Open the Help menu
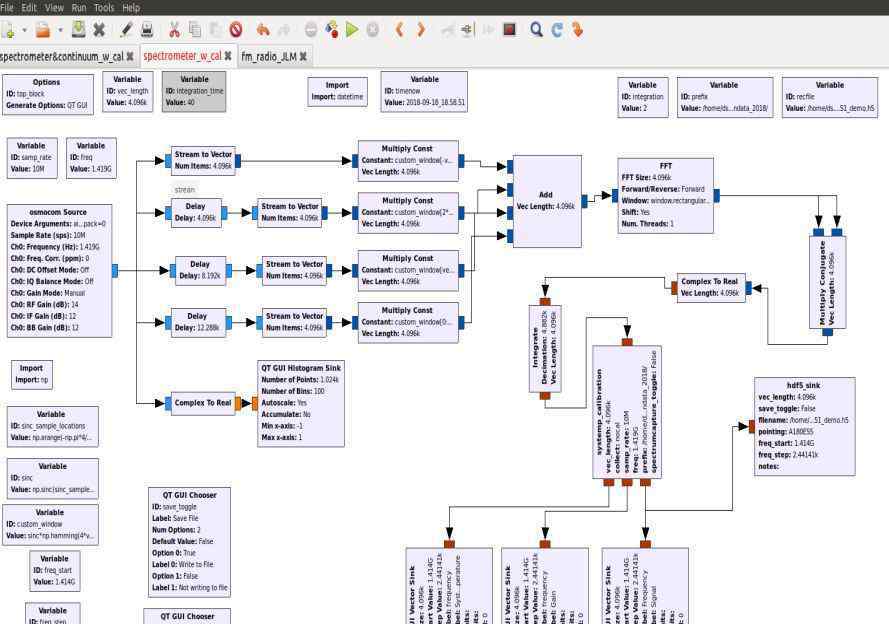Screen dimensions: 889x624 (x=131, y=7)
